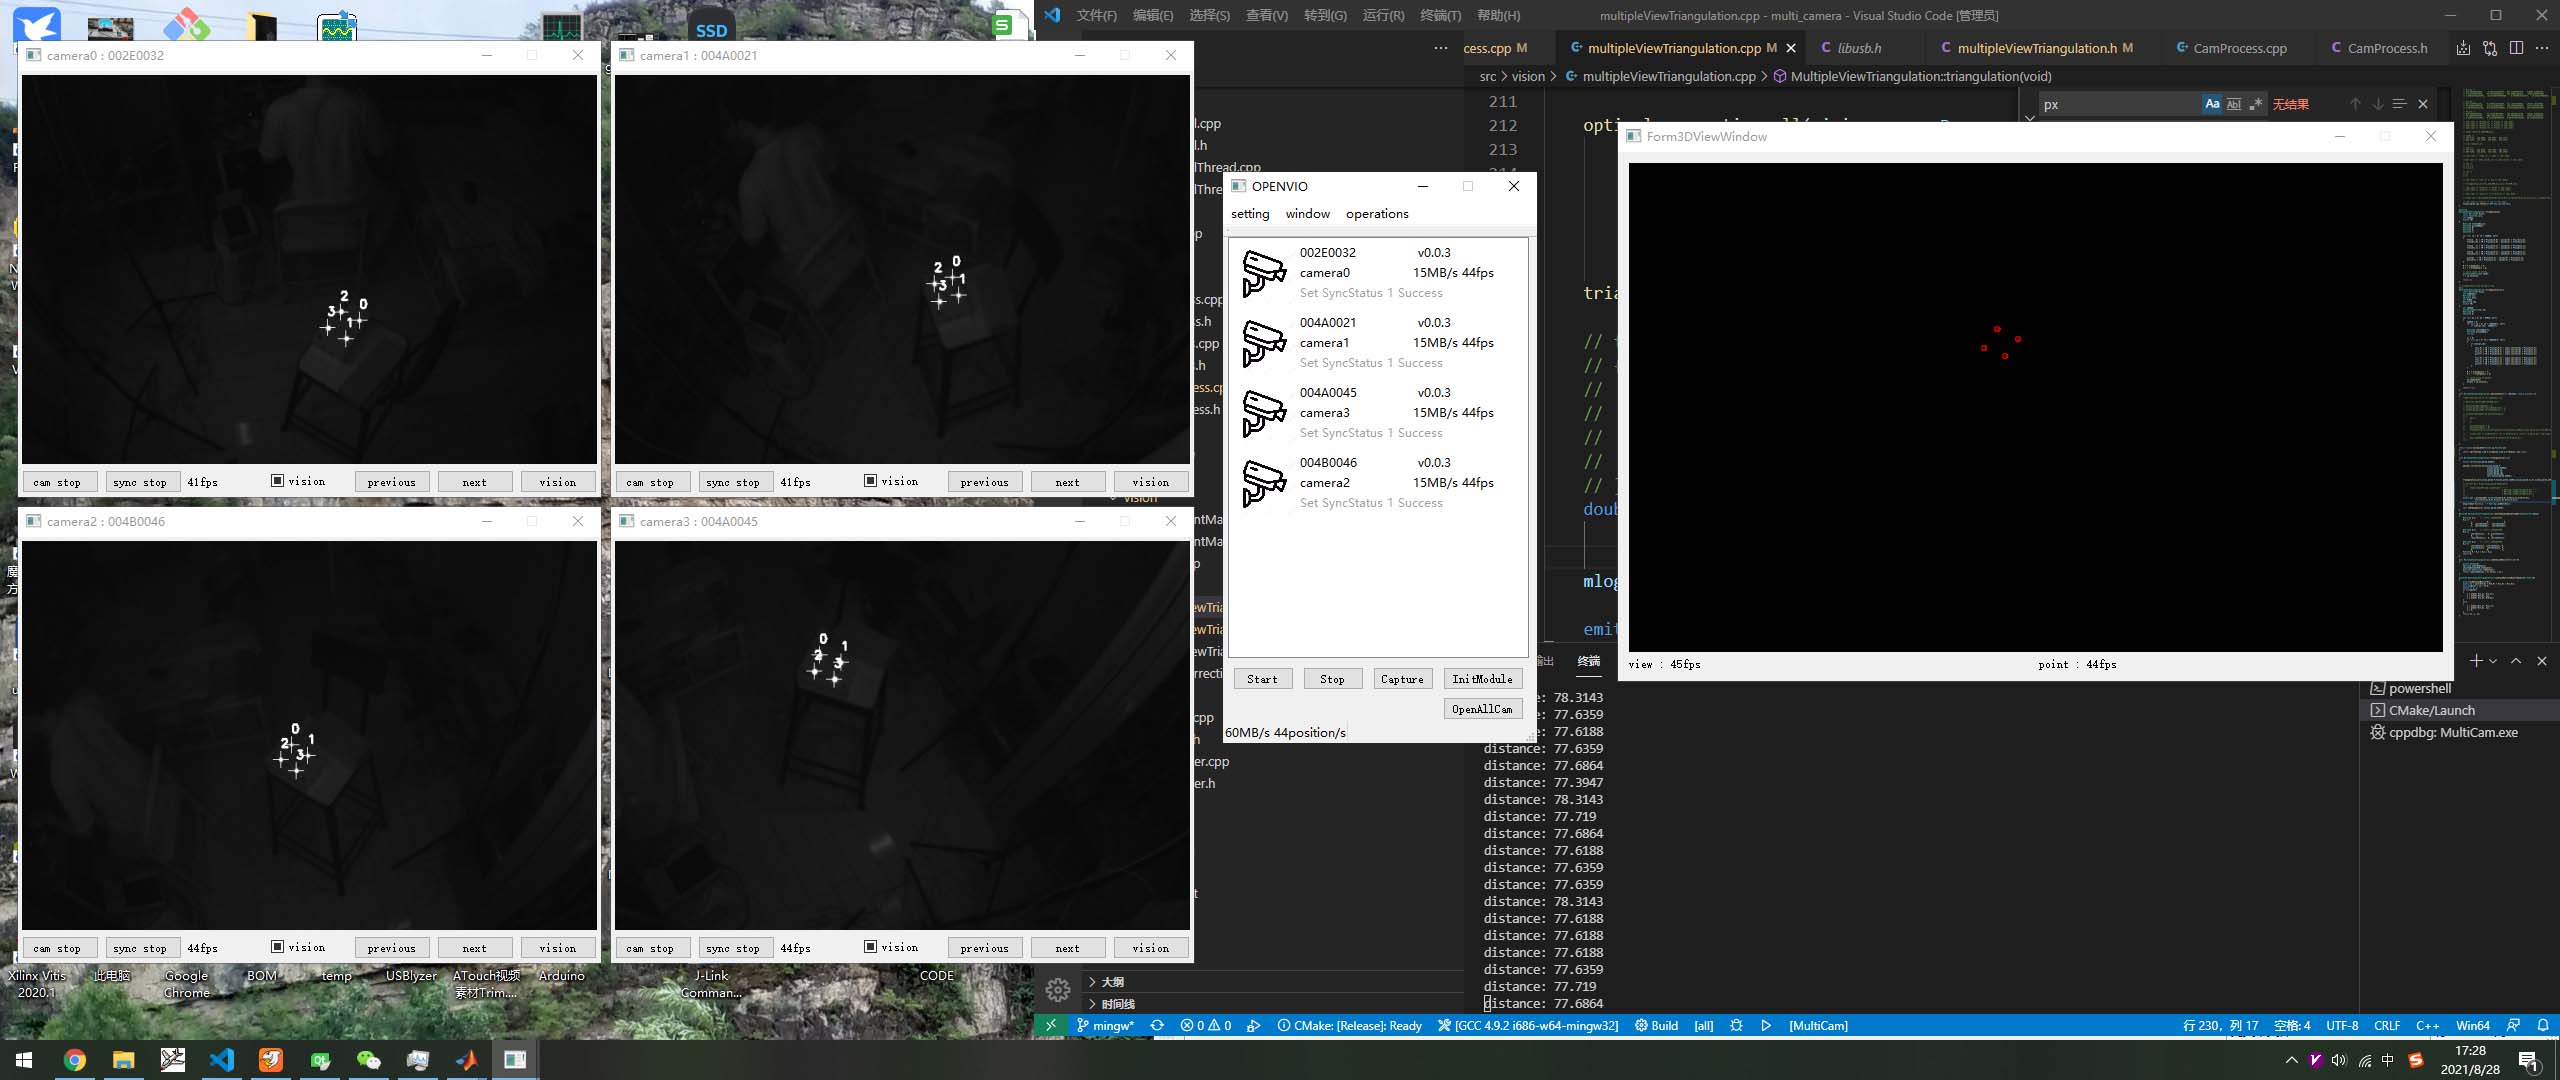This screenshot has width=2560, height=1080.
Task: Open VS Code 终端(T) menu
Action: tap(1441, 15)
